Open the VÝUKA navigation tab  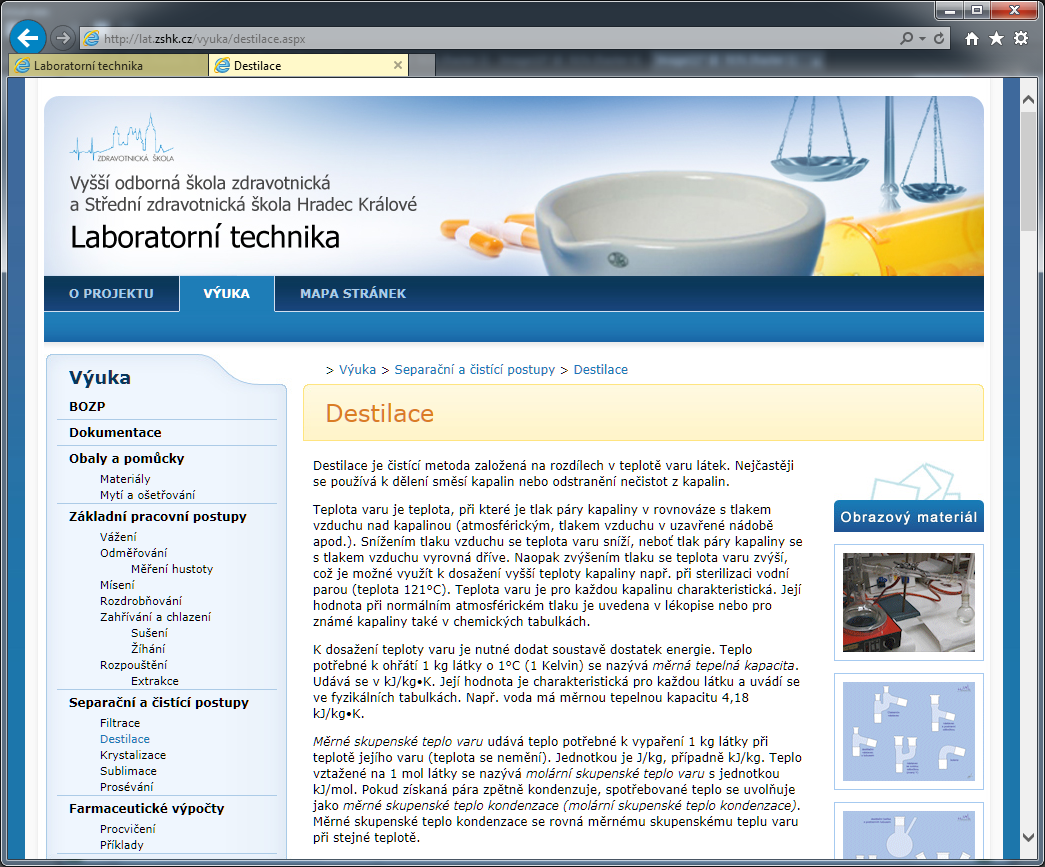227,293
